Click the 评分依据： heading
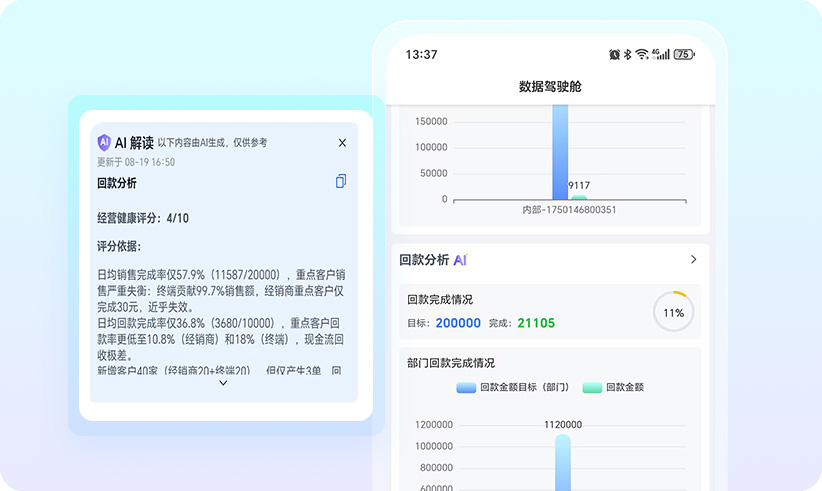Screen dimensions: 822x491 119,246
